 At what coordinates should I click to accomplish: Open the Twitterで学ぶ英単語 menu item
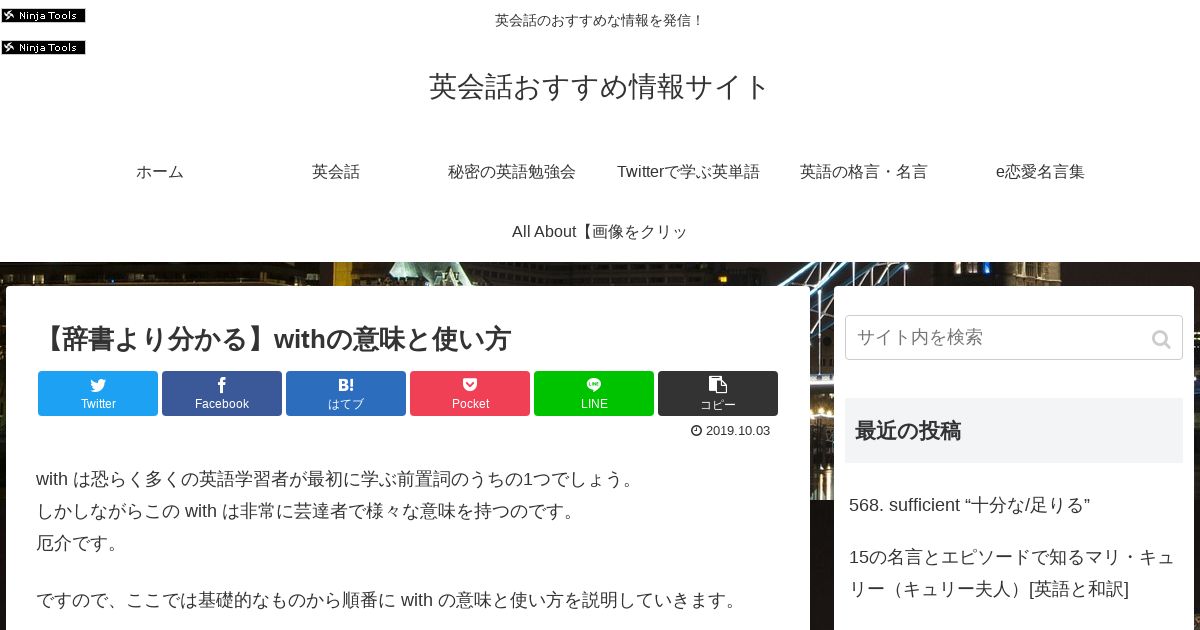[x=688, y=172]
